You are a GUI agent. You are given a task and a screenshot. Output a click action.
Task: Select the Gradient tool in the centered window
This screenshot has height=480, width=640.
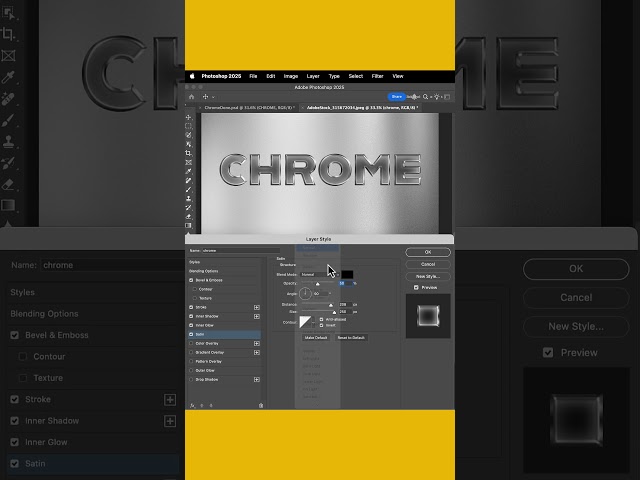click(x=188, y=225)
